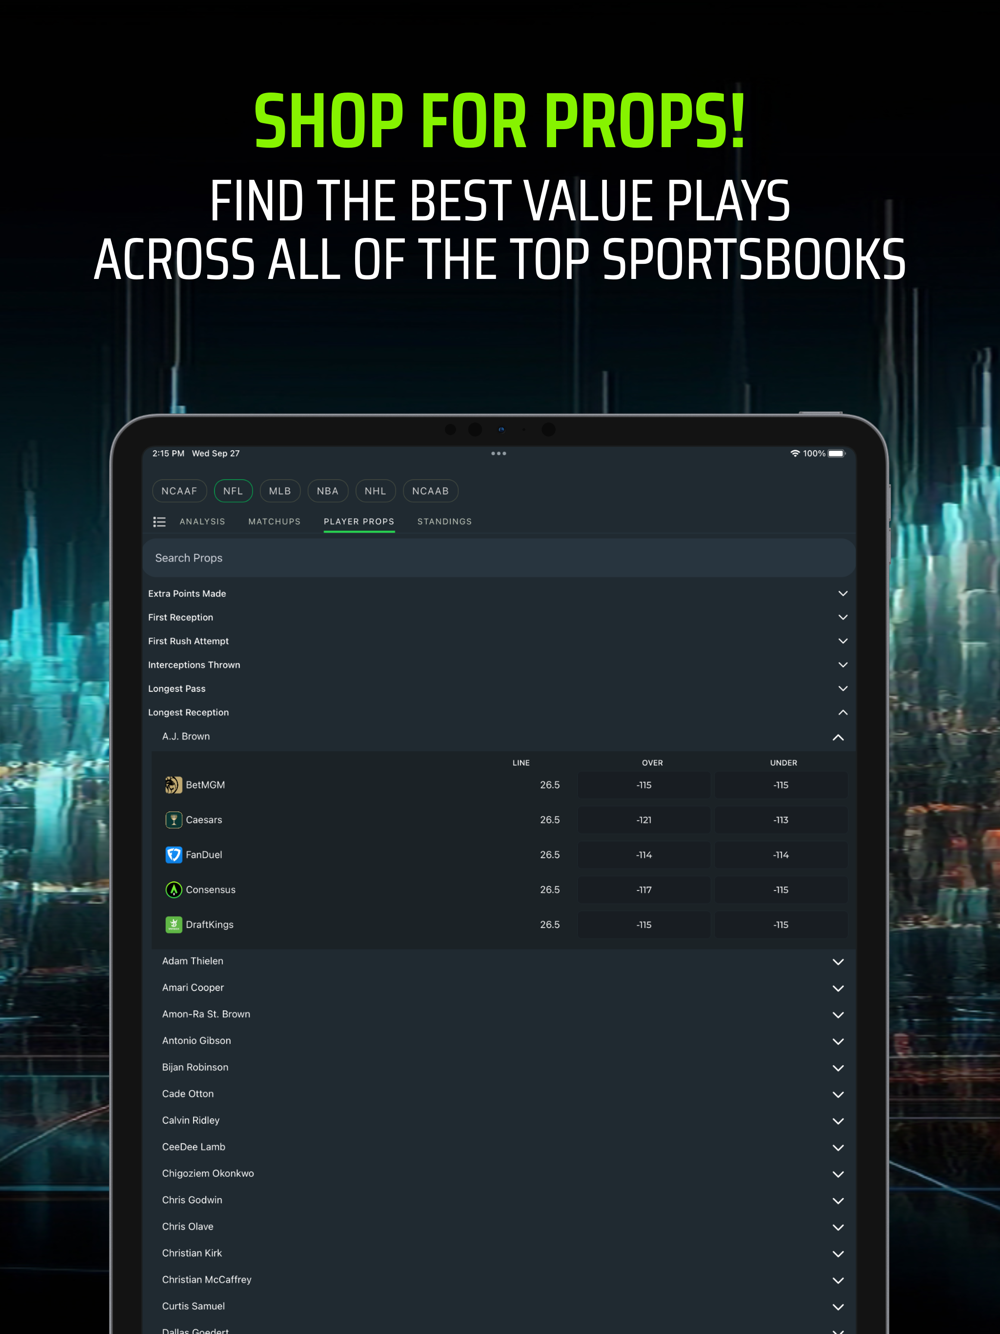Switch to the Analysis tab
The width and height of the screenshot is (1000, 1334).
tap(202, 522)
